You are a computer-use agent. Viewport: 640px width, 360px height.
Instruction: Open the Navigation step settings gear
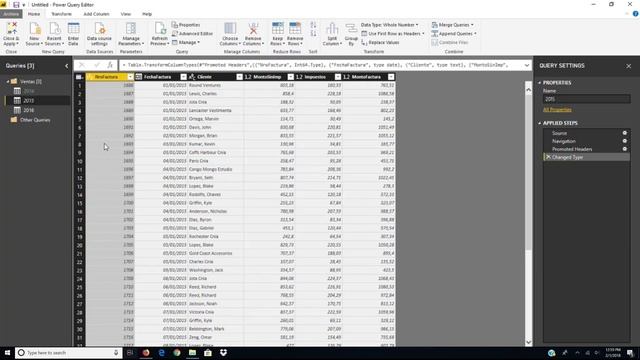(x=624, y=141)
